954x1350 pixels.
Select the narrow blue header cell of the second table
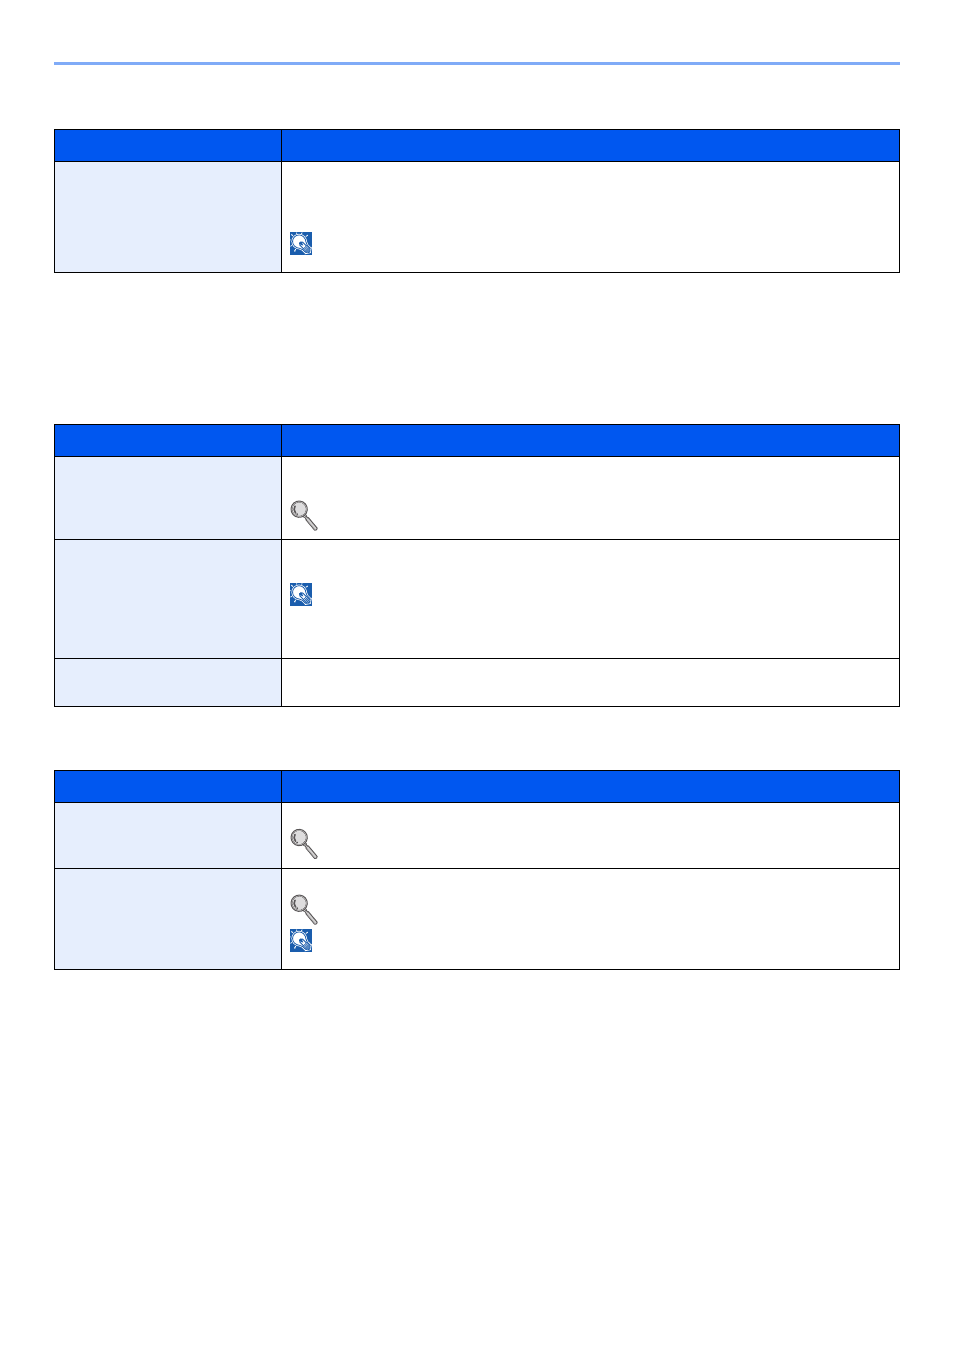tap(168, 441)
